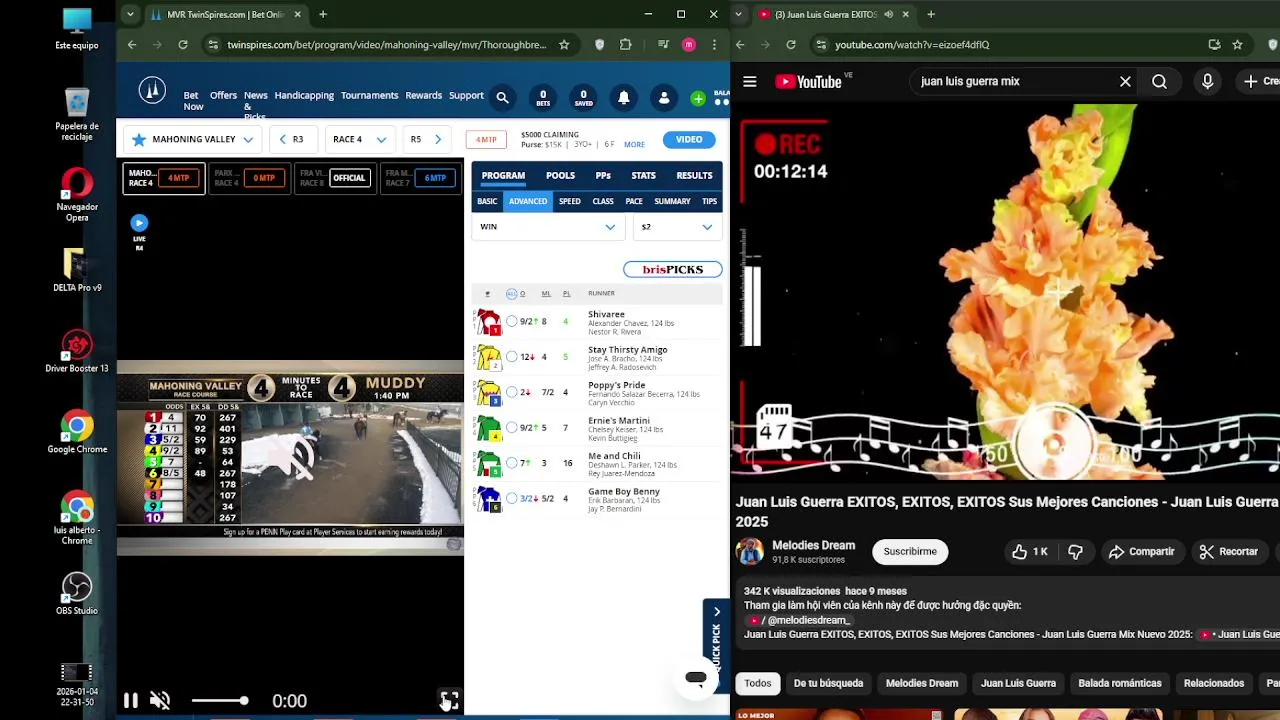Open the notifications bell in TwinSpires
Screen dimensions: 1280x720
point(623,97)
